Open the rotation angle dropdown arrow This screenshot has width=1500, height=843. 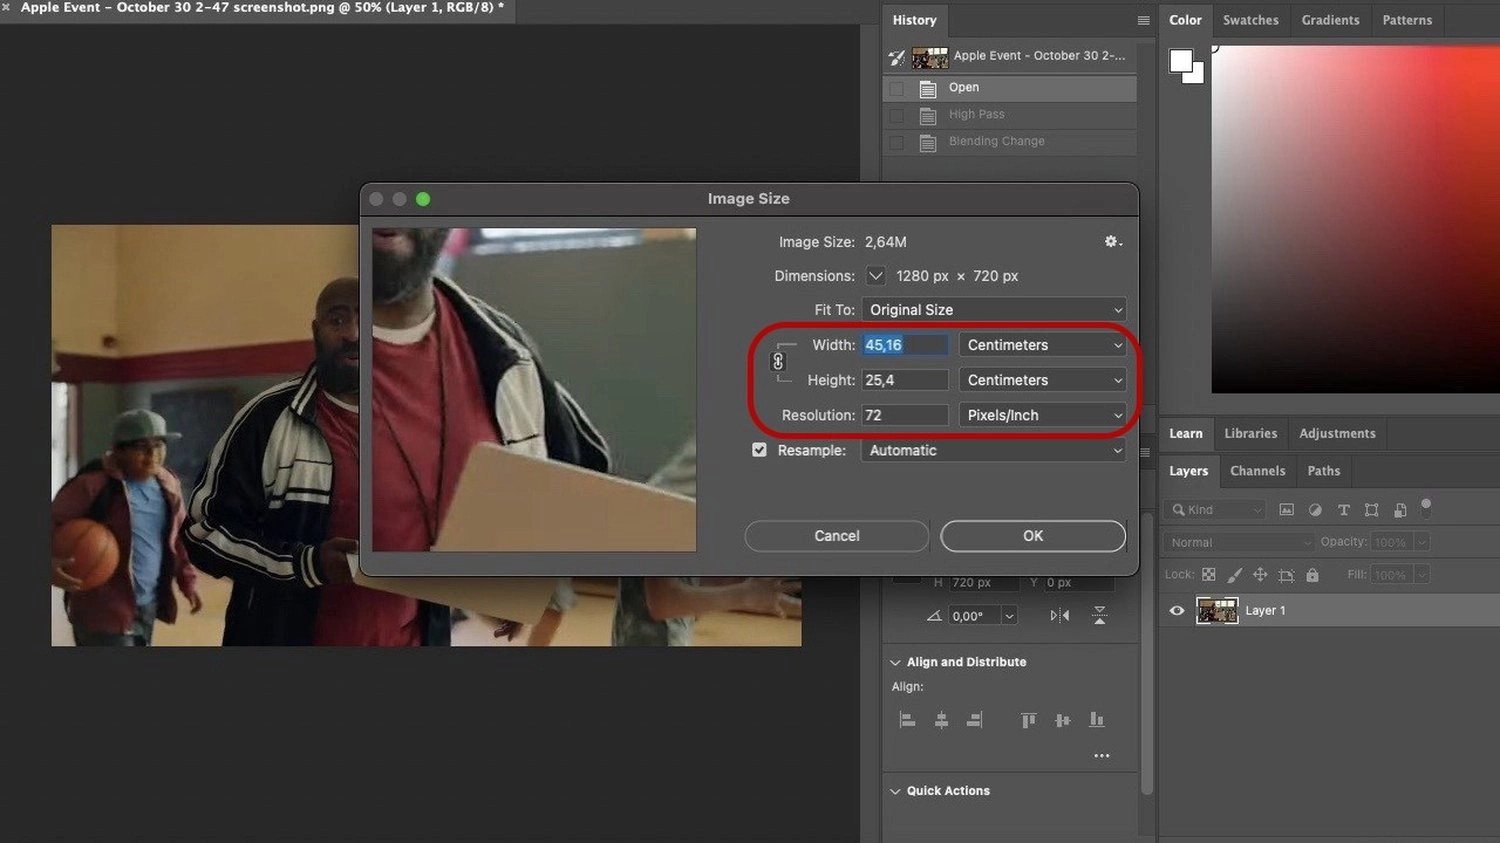click(1009, 616)
